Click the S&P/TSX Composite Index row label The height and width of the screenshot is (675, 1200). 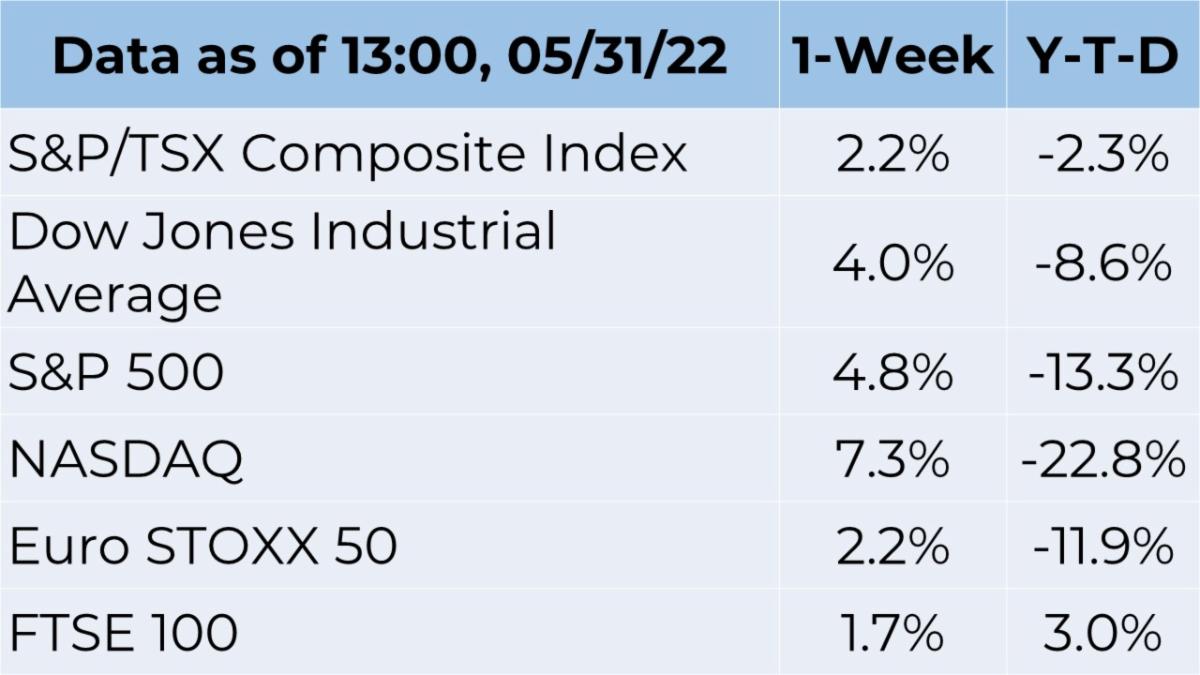348,155
